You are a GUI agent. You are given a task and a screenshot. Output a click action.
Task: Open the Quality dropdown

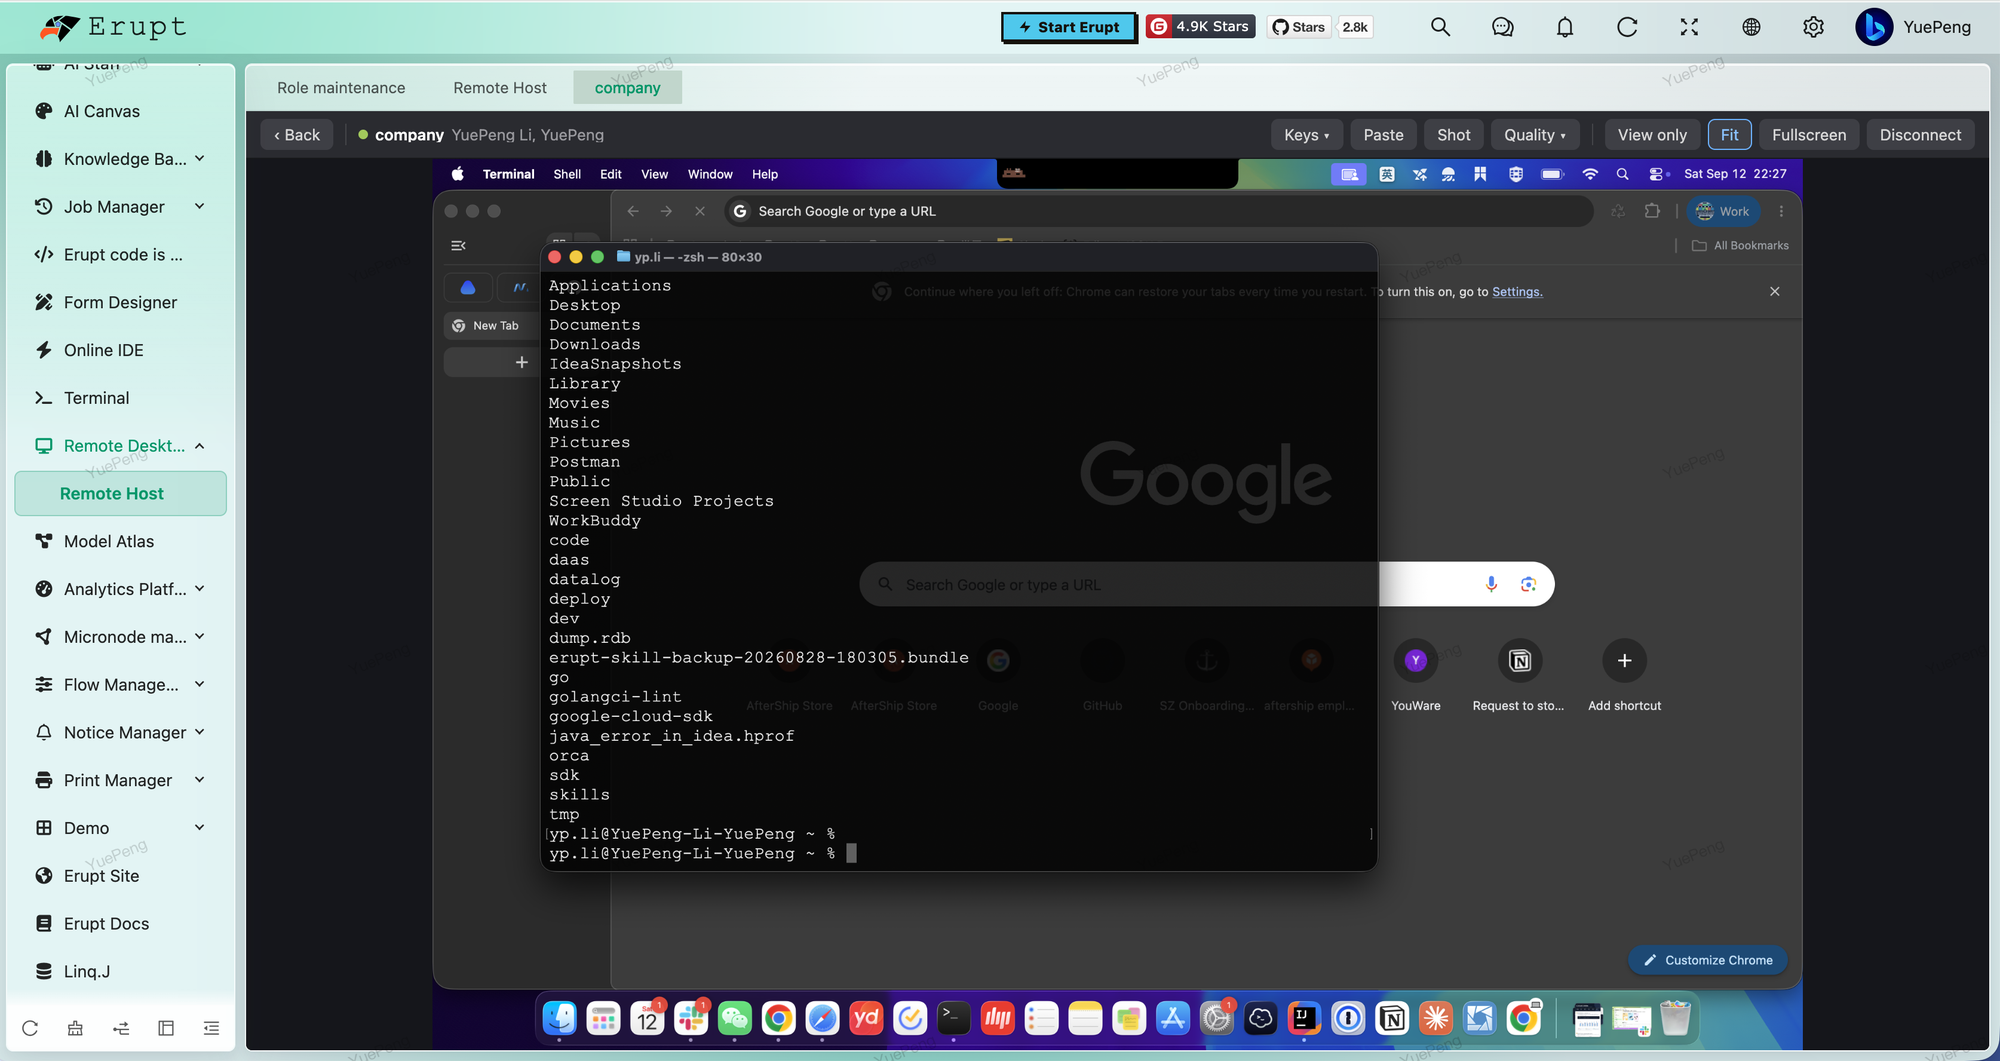(x=1534, y=135)
